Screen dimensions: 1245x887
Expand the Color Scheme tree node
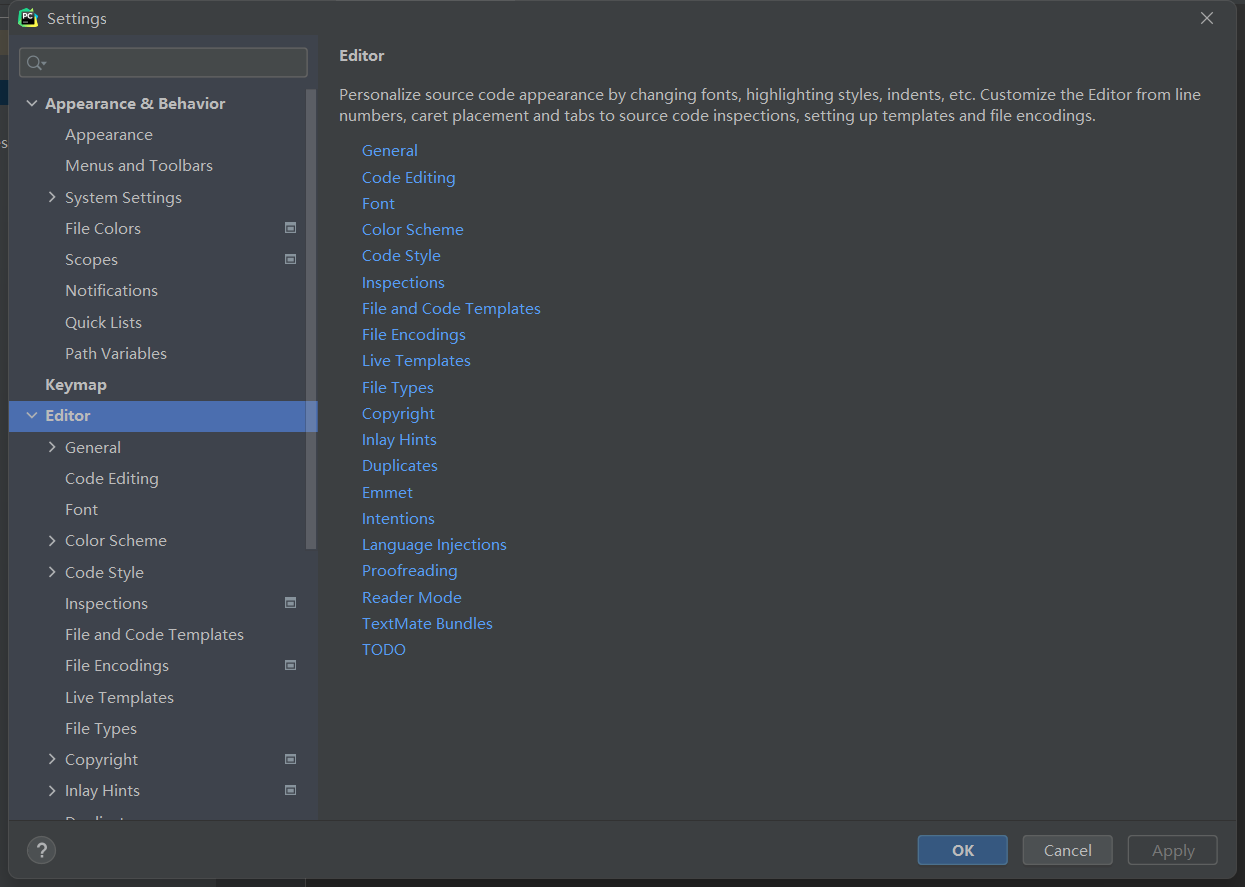(52, 541)
